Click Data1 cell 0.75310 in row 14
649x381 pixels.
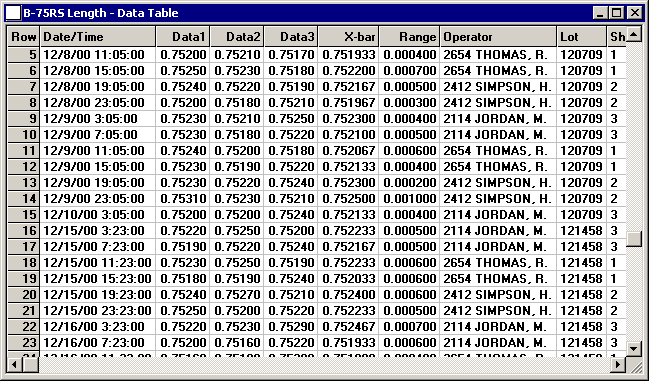coord(183,199)
